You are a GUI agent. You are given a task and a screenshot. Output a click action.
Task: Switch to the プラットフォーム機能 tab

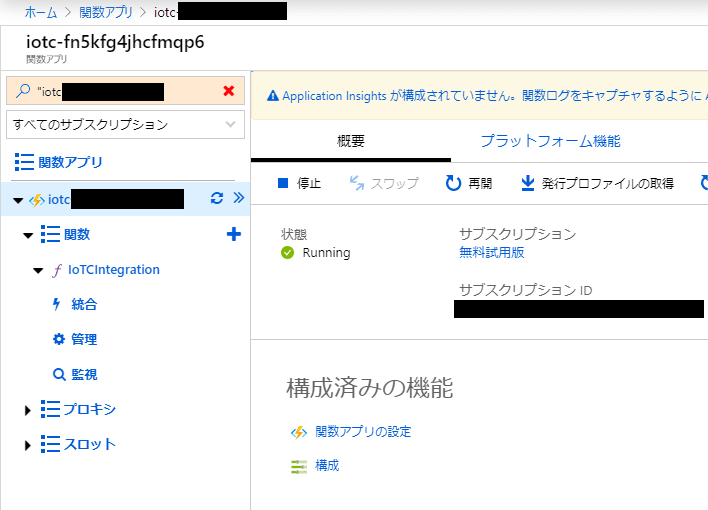pos(550,141)
